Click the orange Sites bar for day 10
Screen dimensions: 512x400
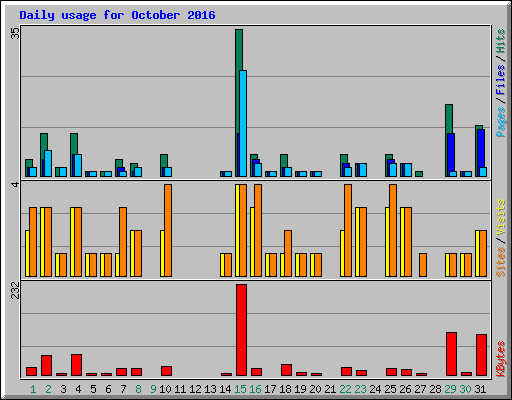pos(168,230)
